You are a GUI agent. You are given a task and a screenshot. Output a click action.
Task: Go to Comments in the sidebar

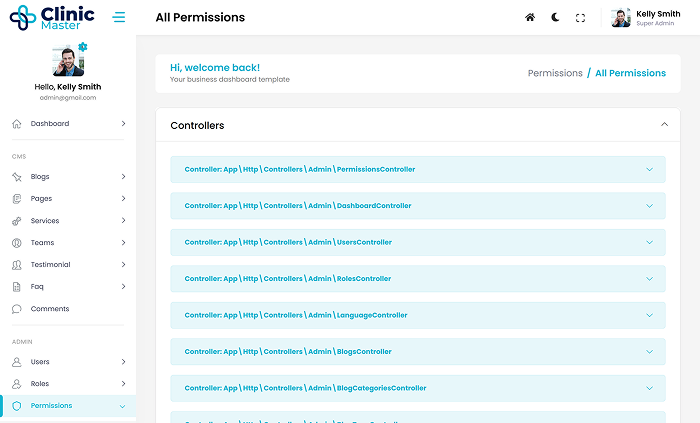tap(50, 309)
